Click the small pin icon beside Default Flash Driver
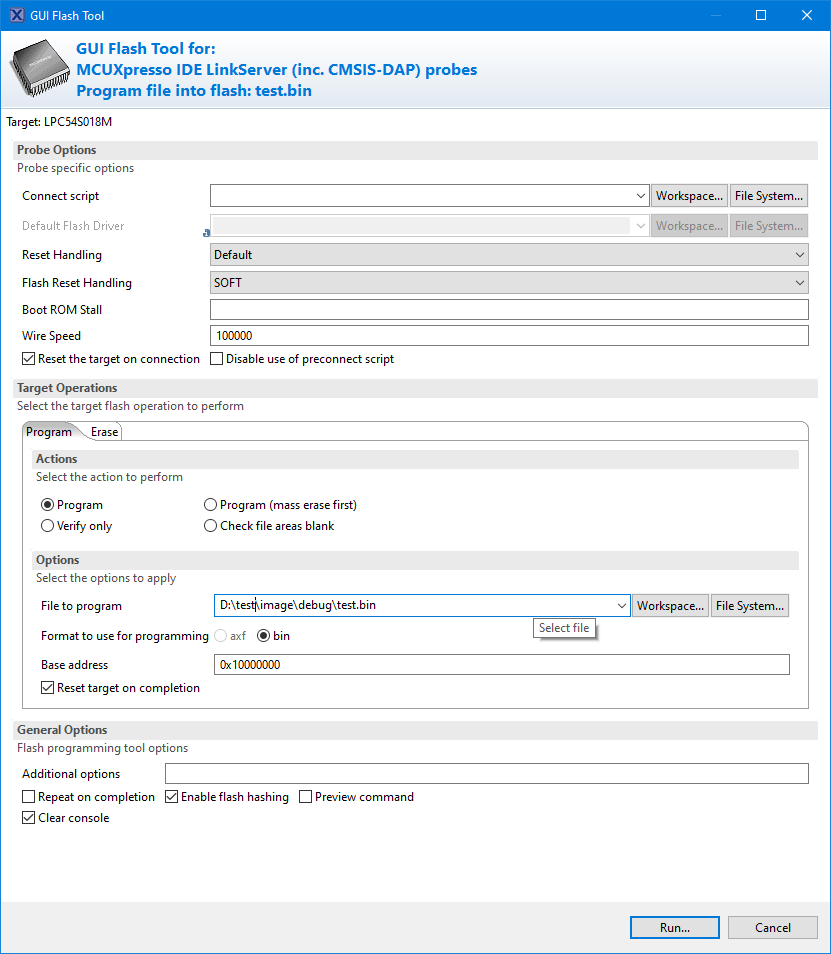The width and height of the screenshot is (831, 954). point(206,232)
